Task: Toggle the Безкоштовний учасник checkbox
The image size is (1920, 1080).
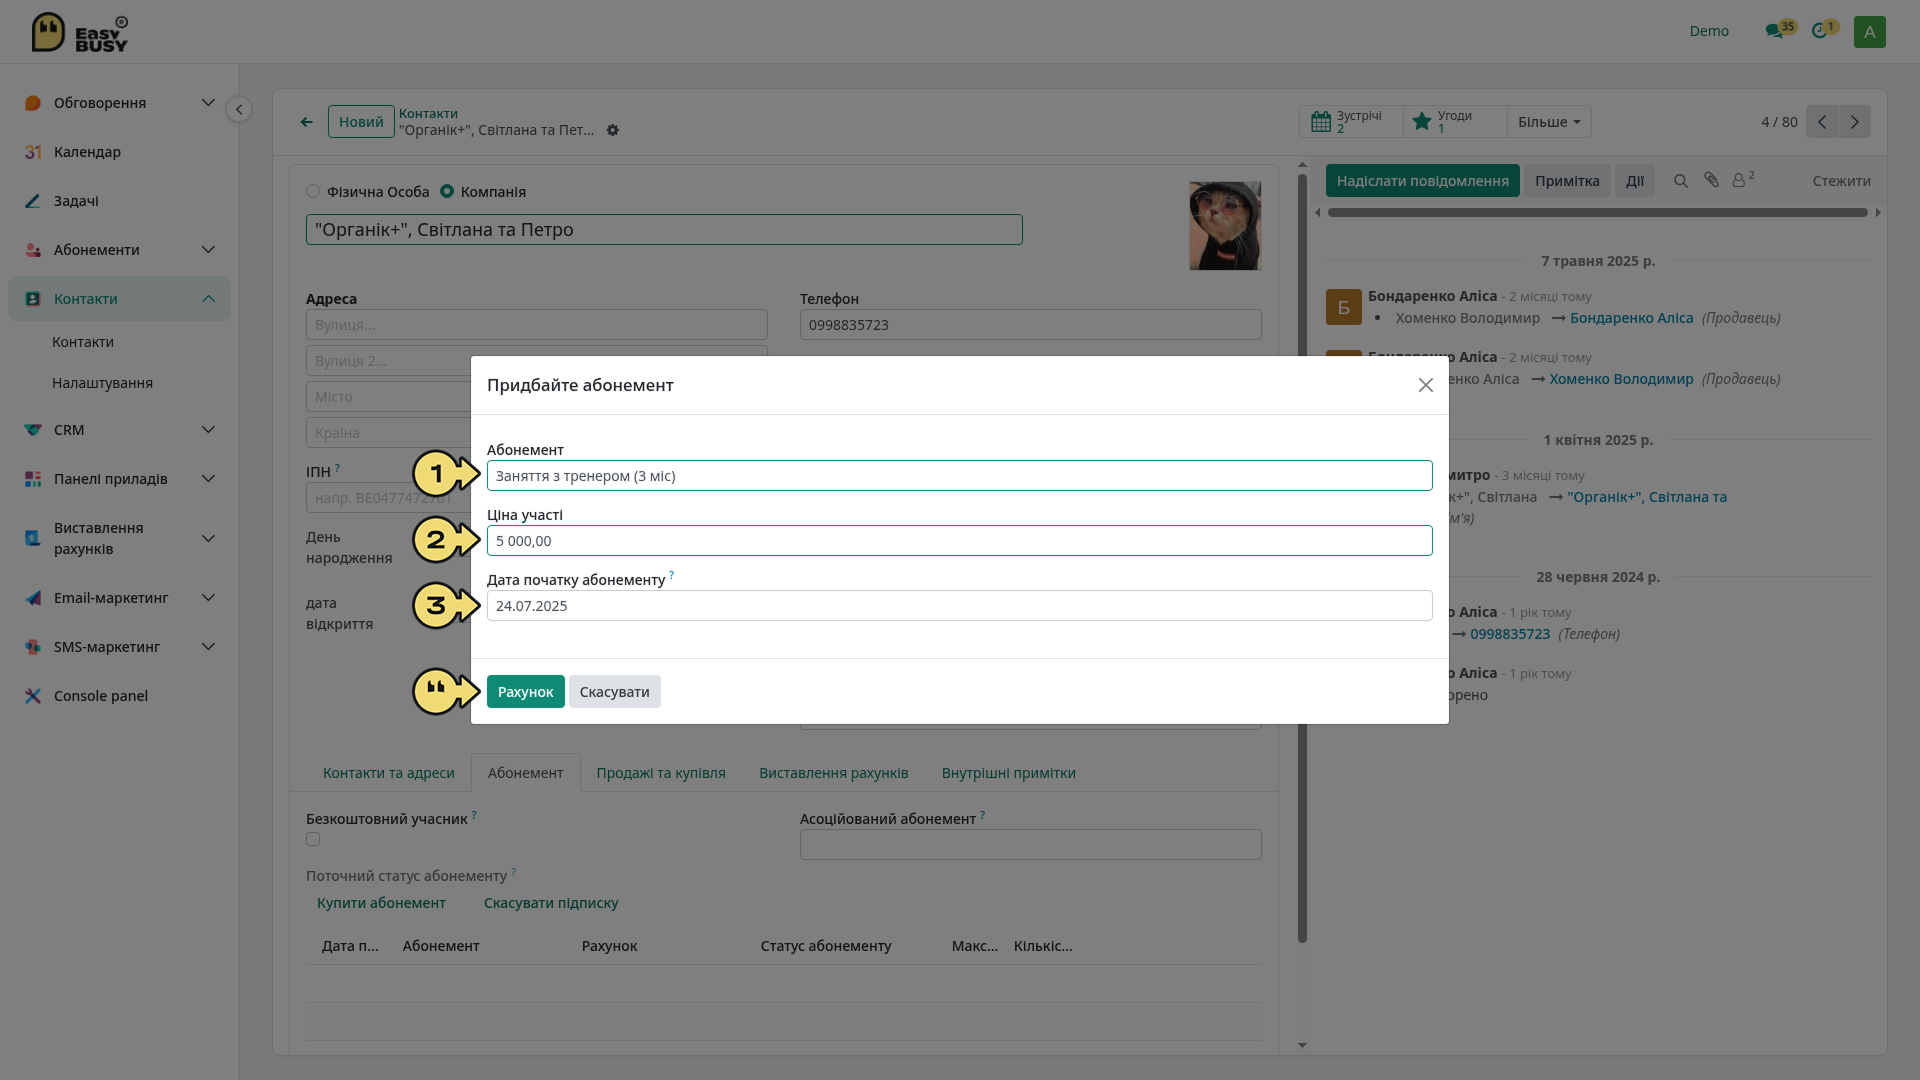Action: coord(313,839)
